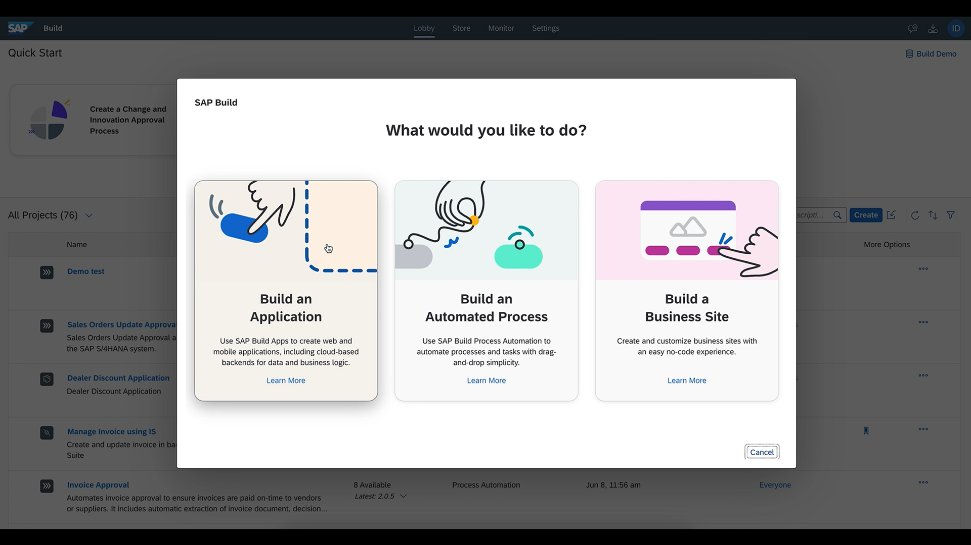The width and height of the screenshot is (971, 545).
Task: Open the feedback chat icon in the header
Action: [x=912, y=28]
